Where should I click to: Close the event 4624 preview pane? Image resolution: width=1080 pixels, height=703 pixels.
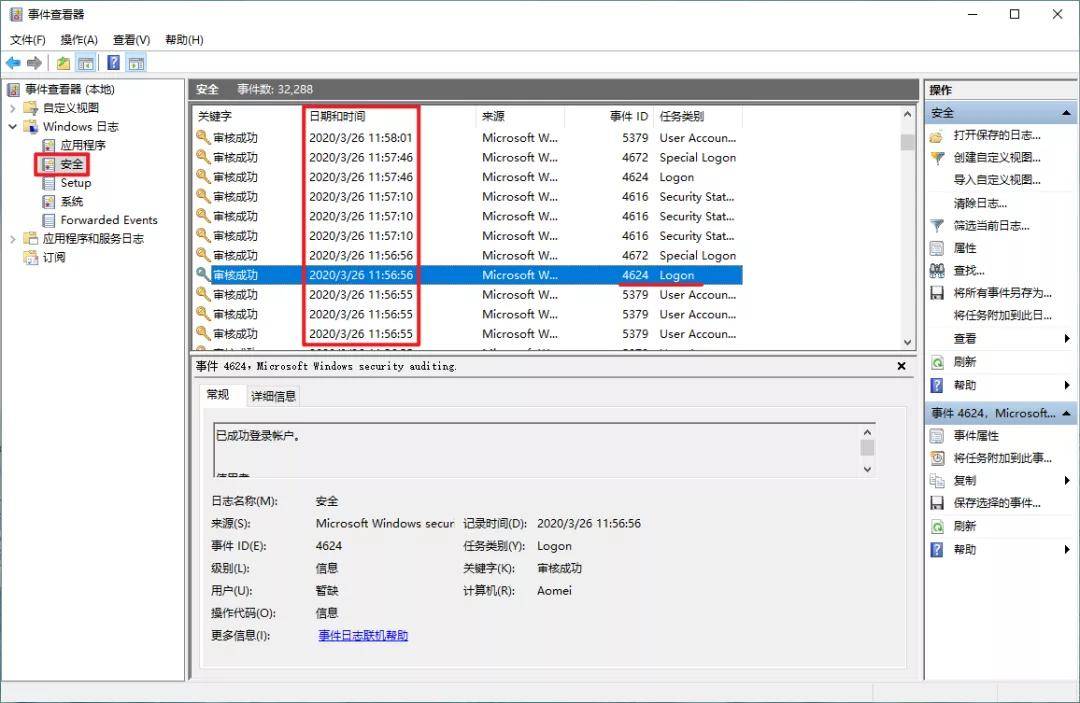point(901,366)
